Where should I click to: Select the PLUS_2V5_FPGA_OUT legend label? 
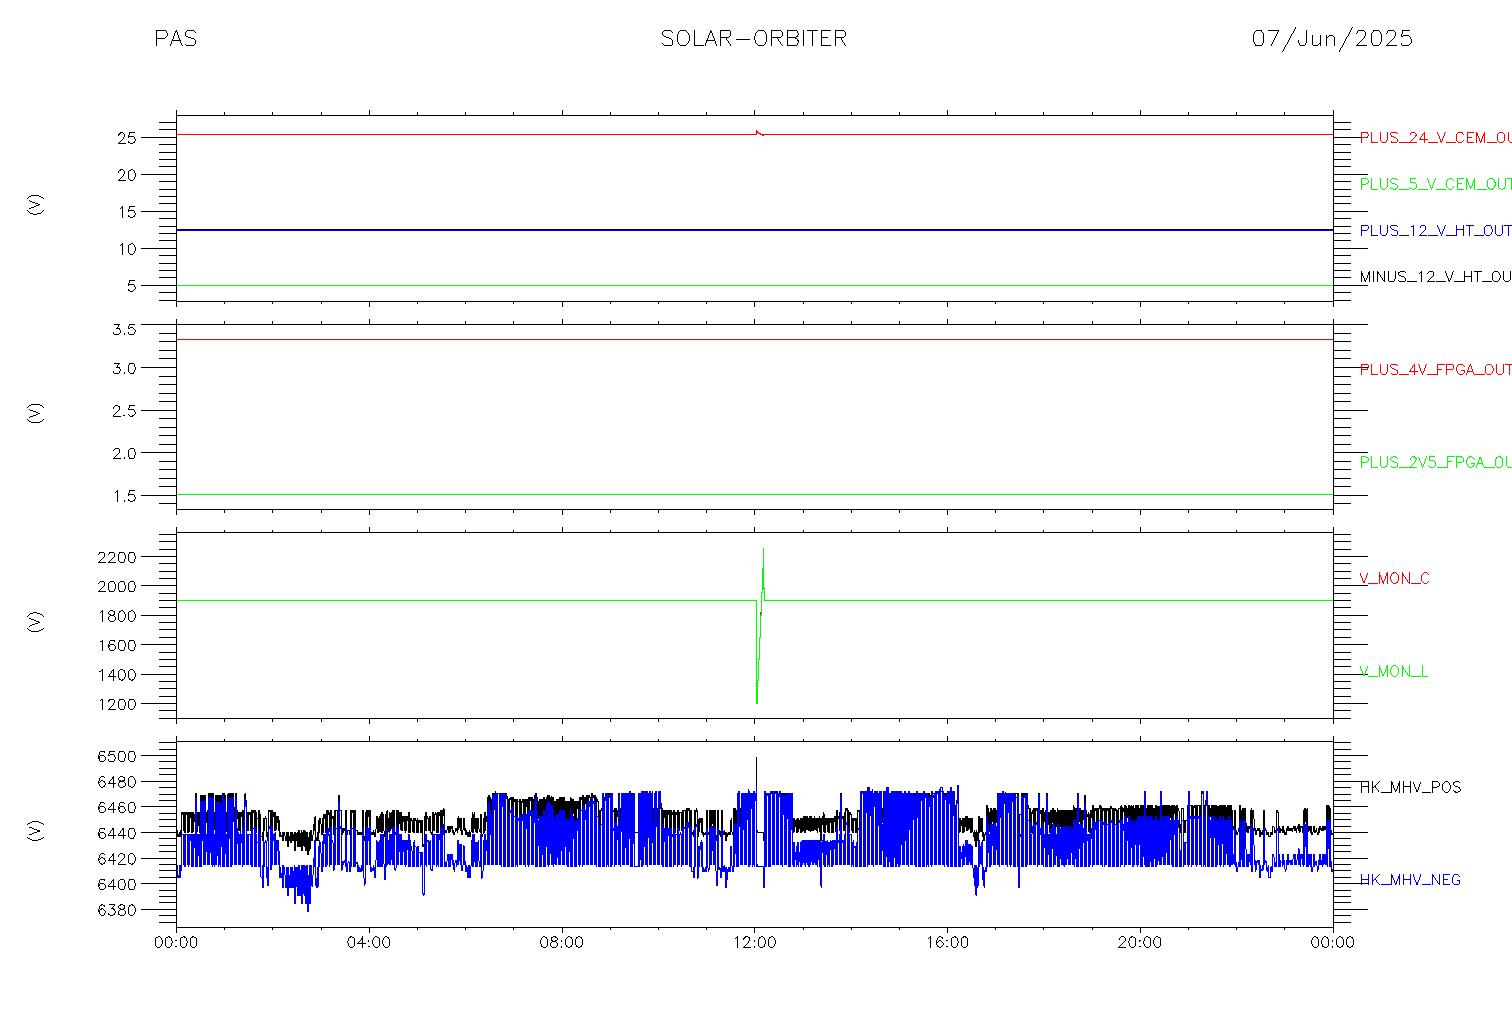coord(1435,463)
